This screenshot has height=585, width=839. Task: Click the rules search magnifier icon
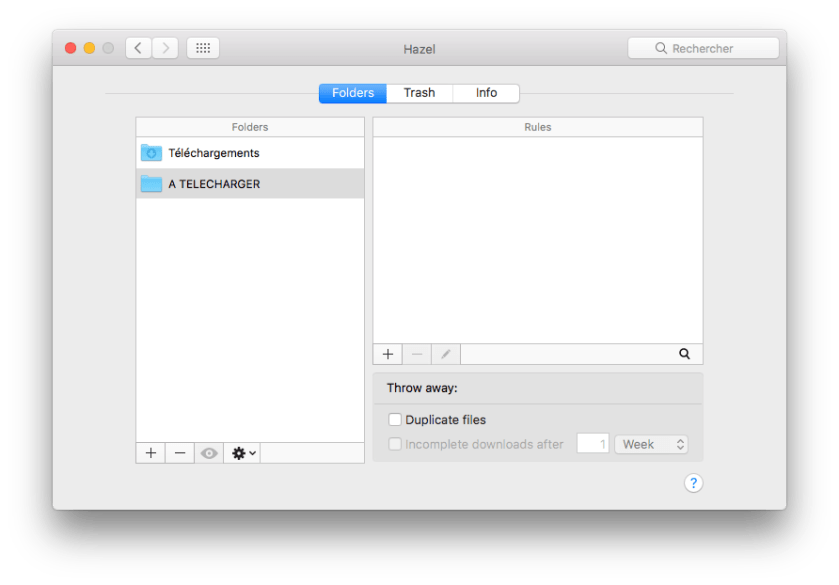click(685, 354)
